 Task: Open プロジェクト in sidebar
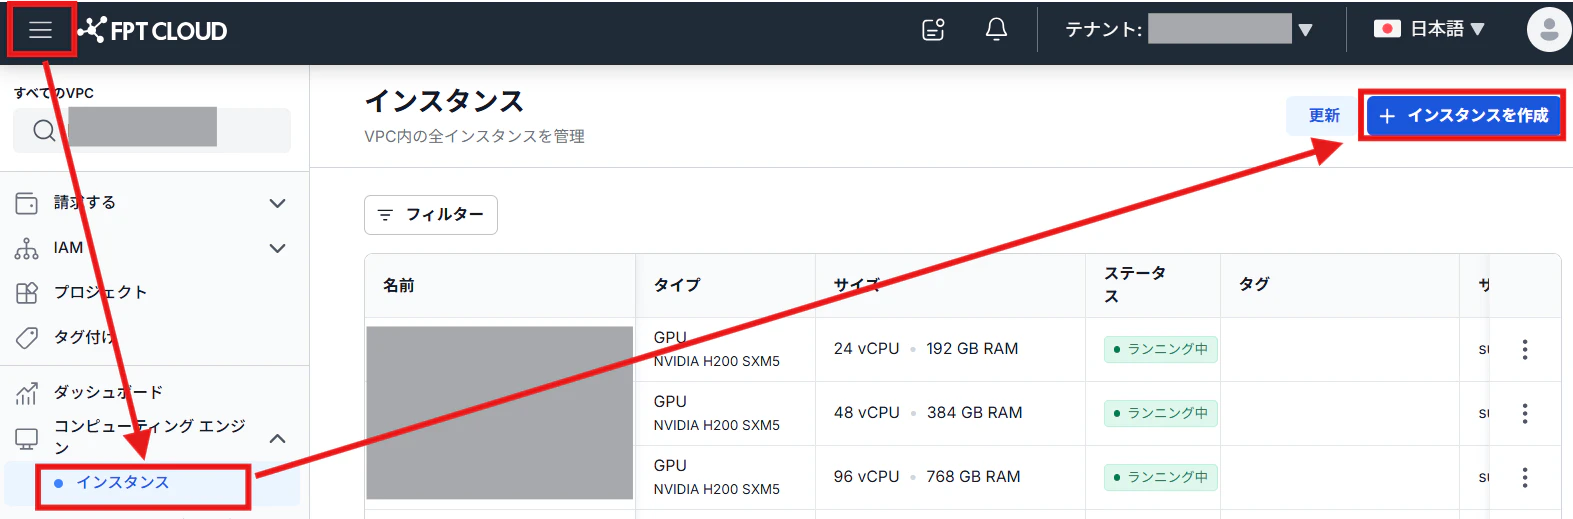[x=101, y=292]
